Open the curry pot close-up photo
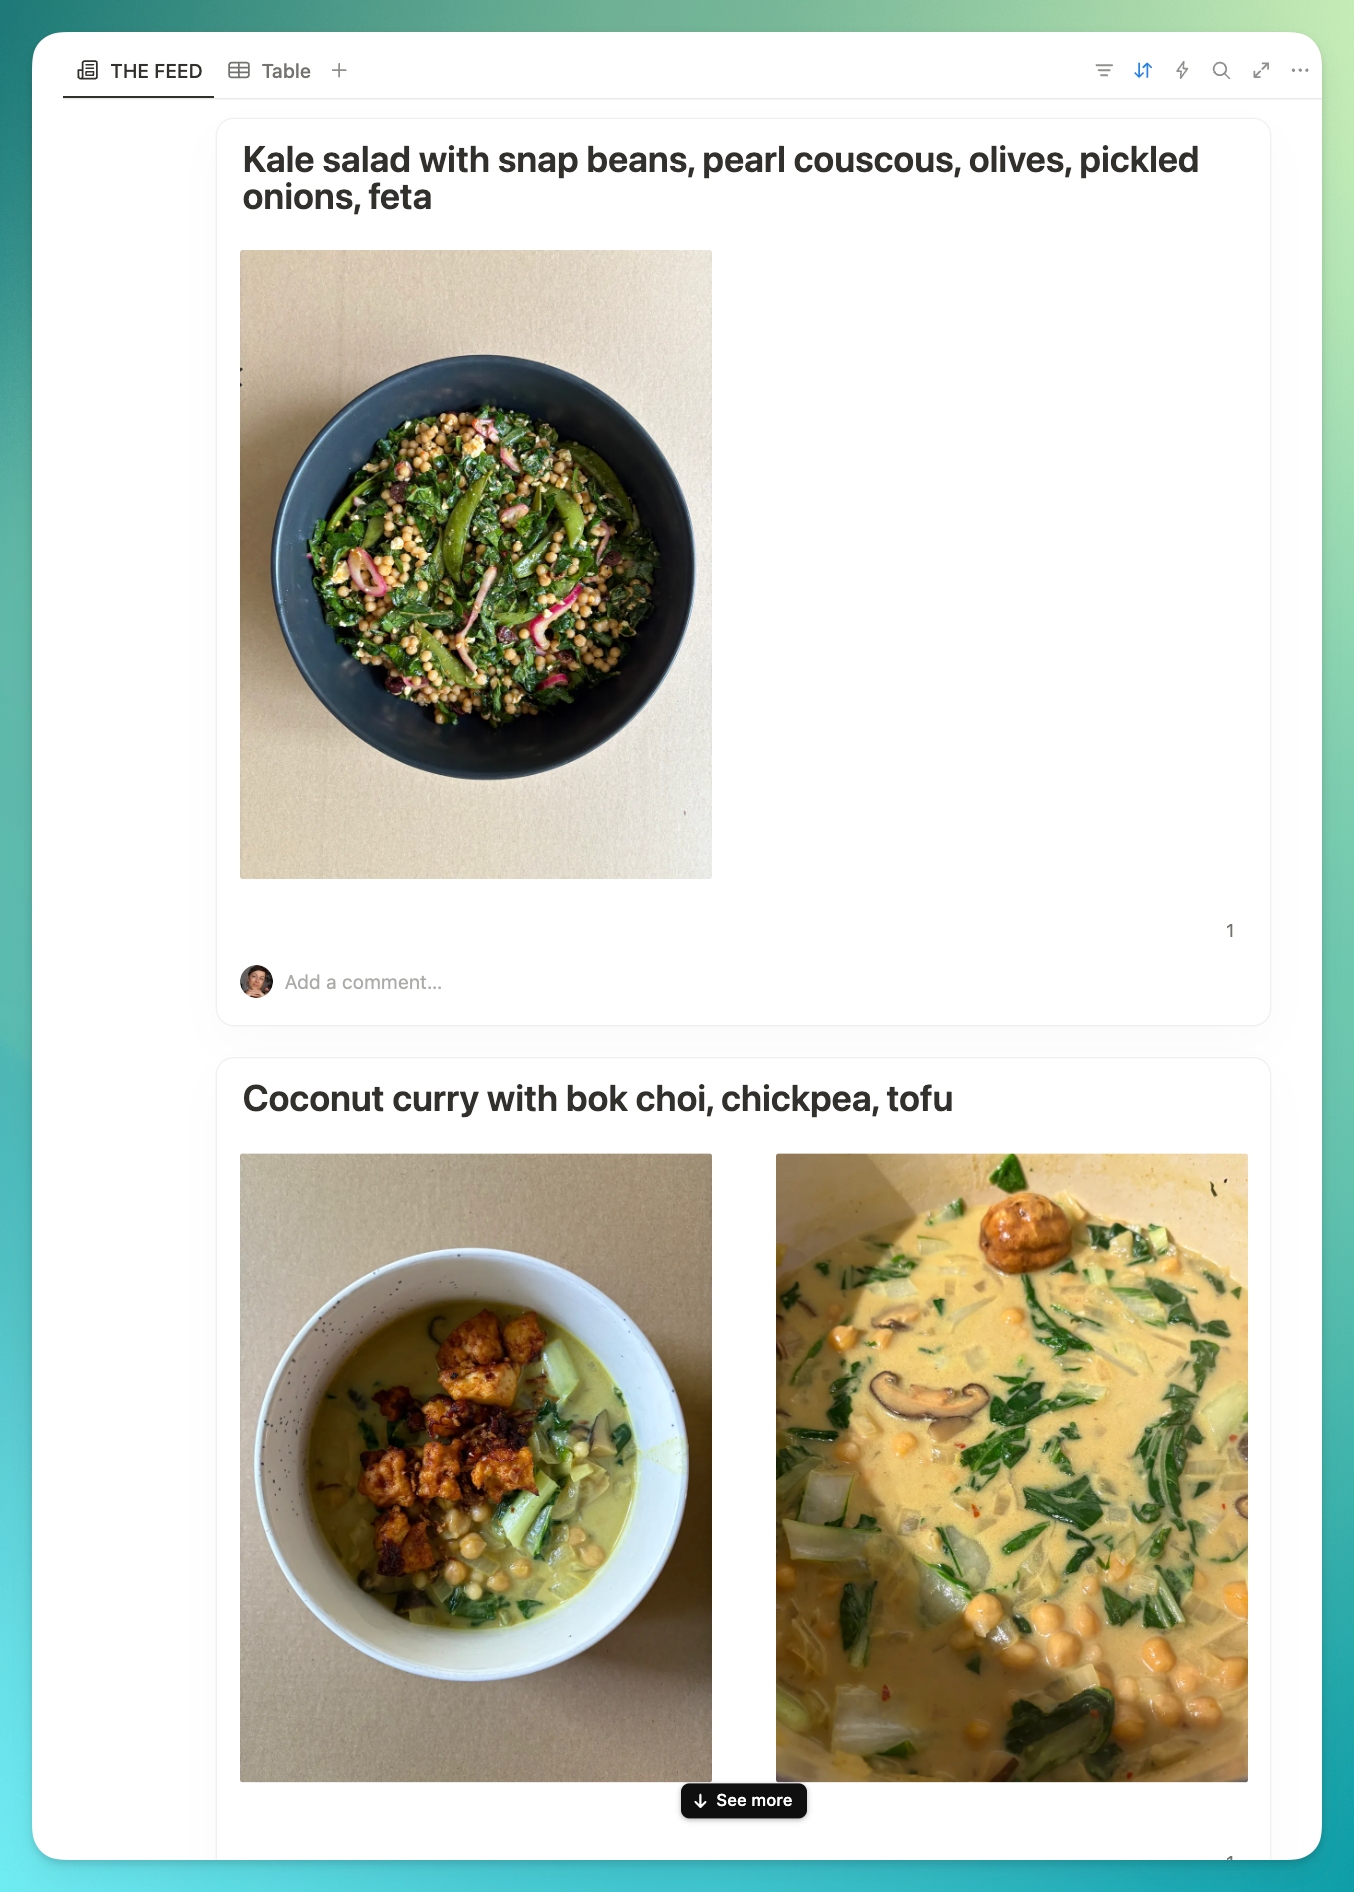This screenshot has width=1354, height=1892. tap(1012, 1468)
